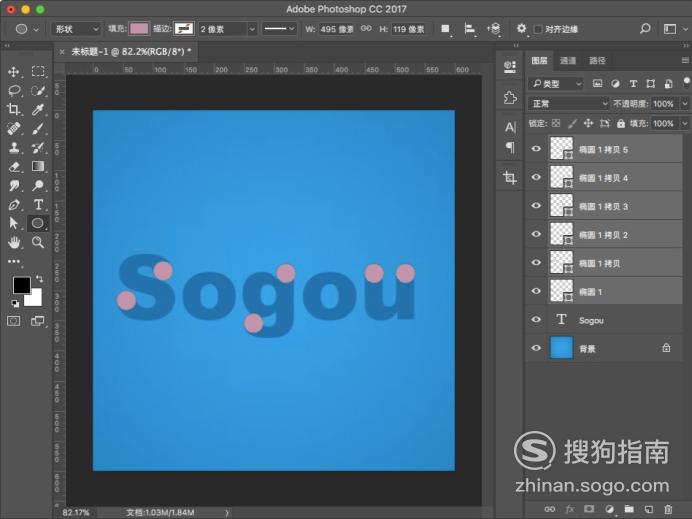Image resolution: width=692 pixels, height=519 pixels.
Task: Open the 填充 fill percentage arrow
Action: (684, 124)
